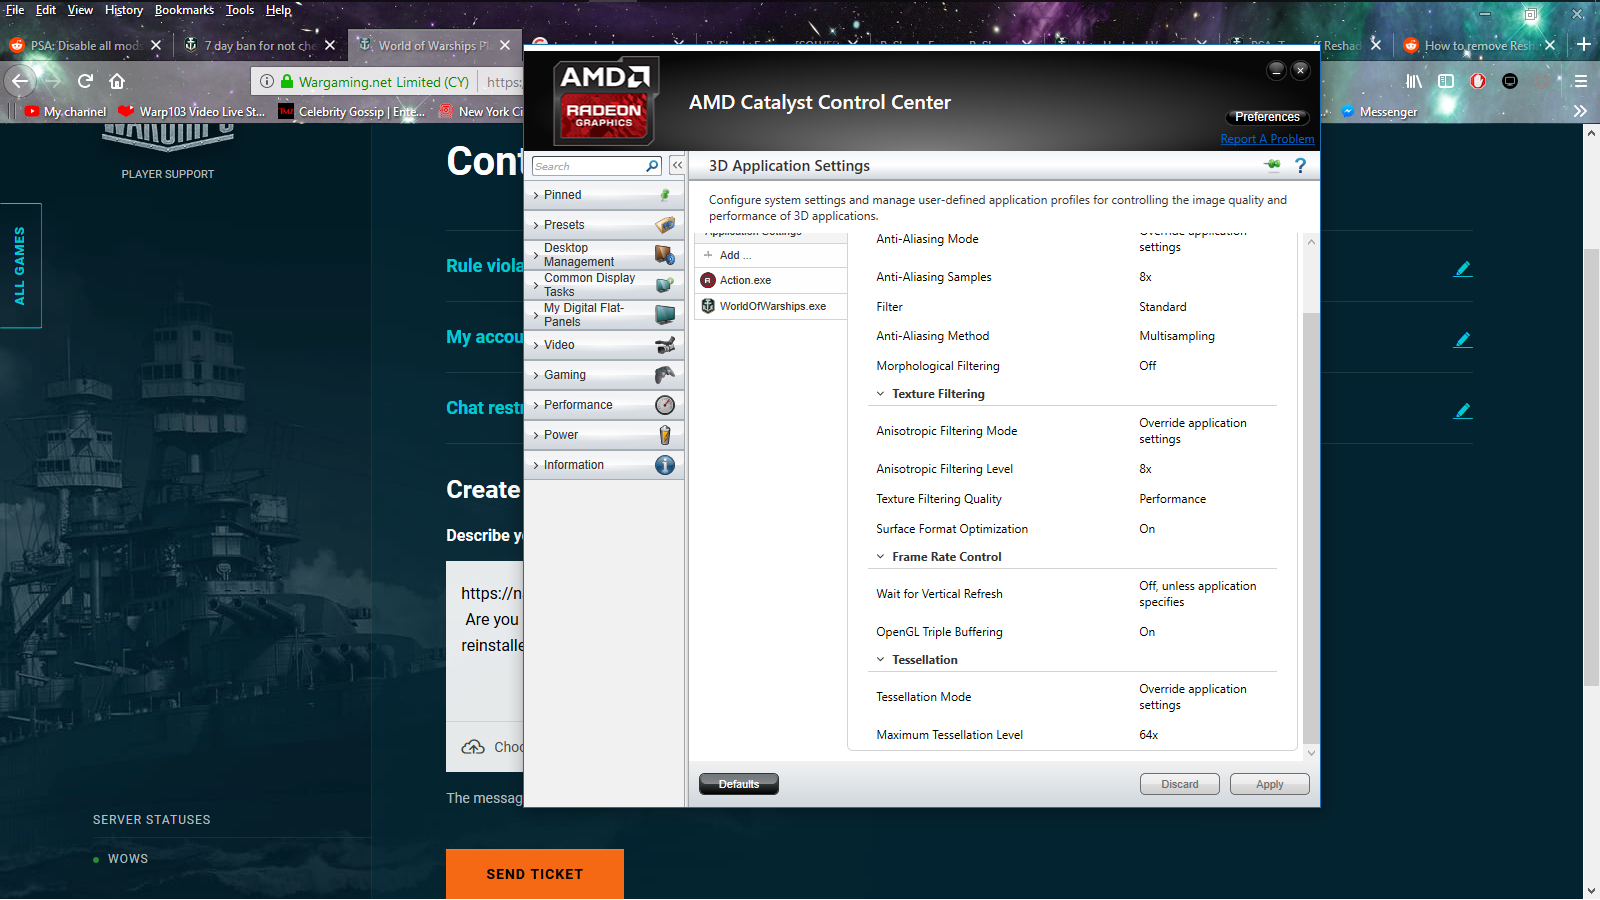Open the Report A Problem link

(1267, 139)
